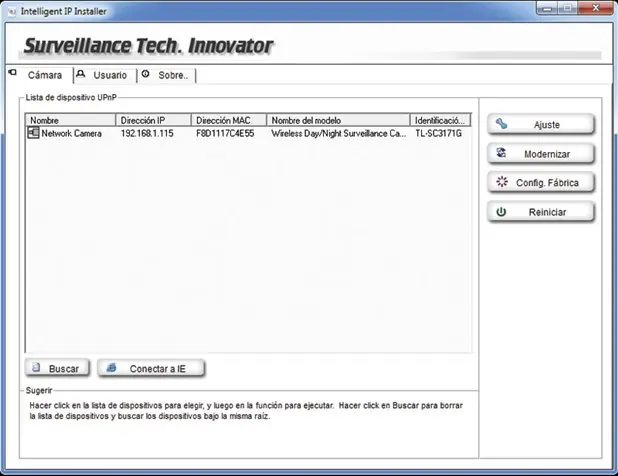Click Wireless Day/Night Surveillance Ca... model cell

tap(339, 134)
